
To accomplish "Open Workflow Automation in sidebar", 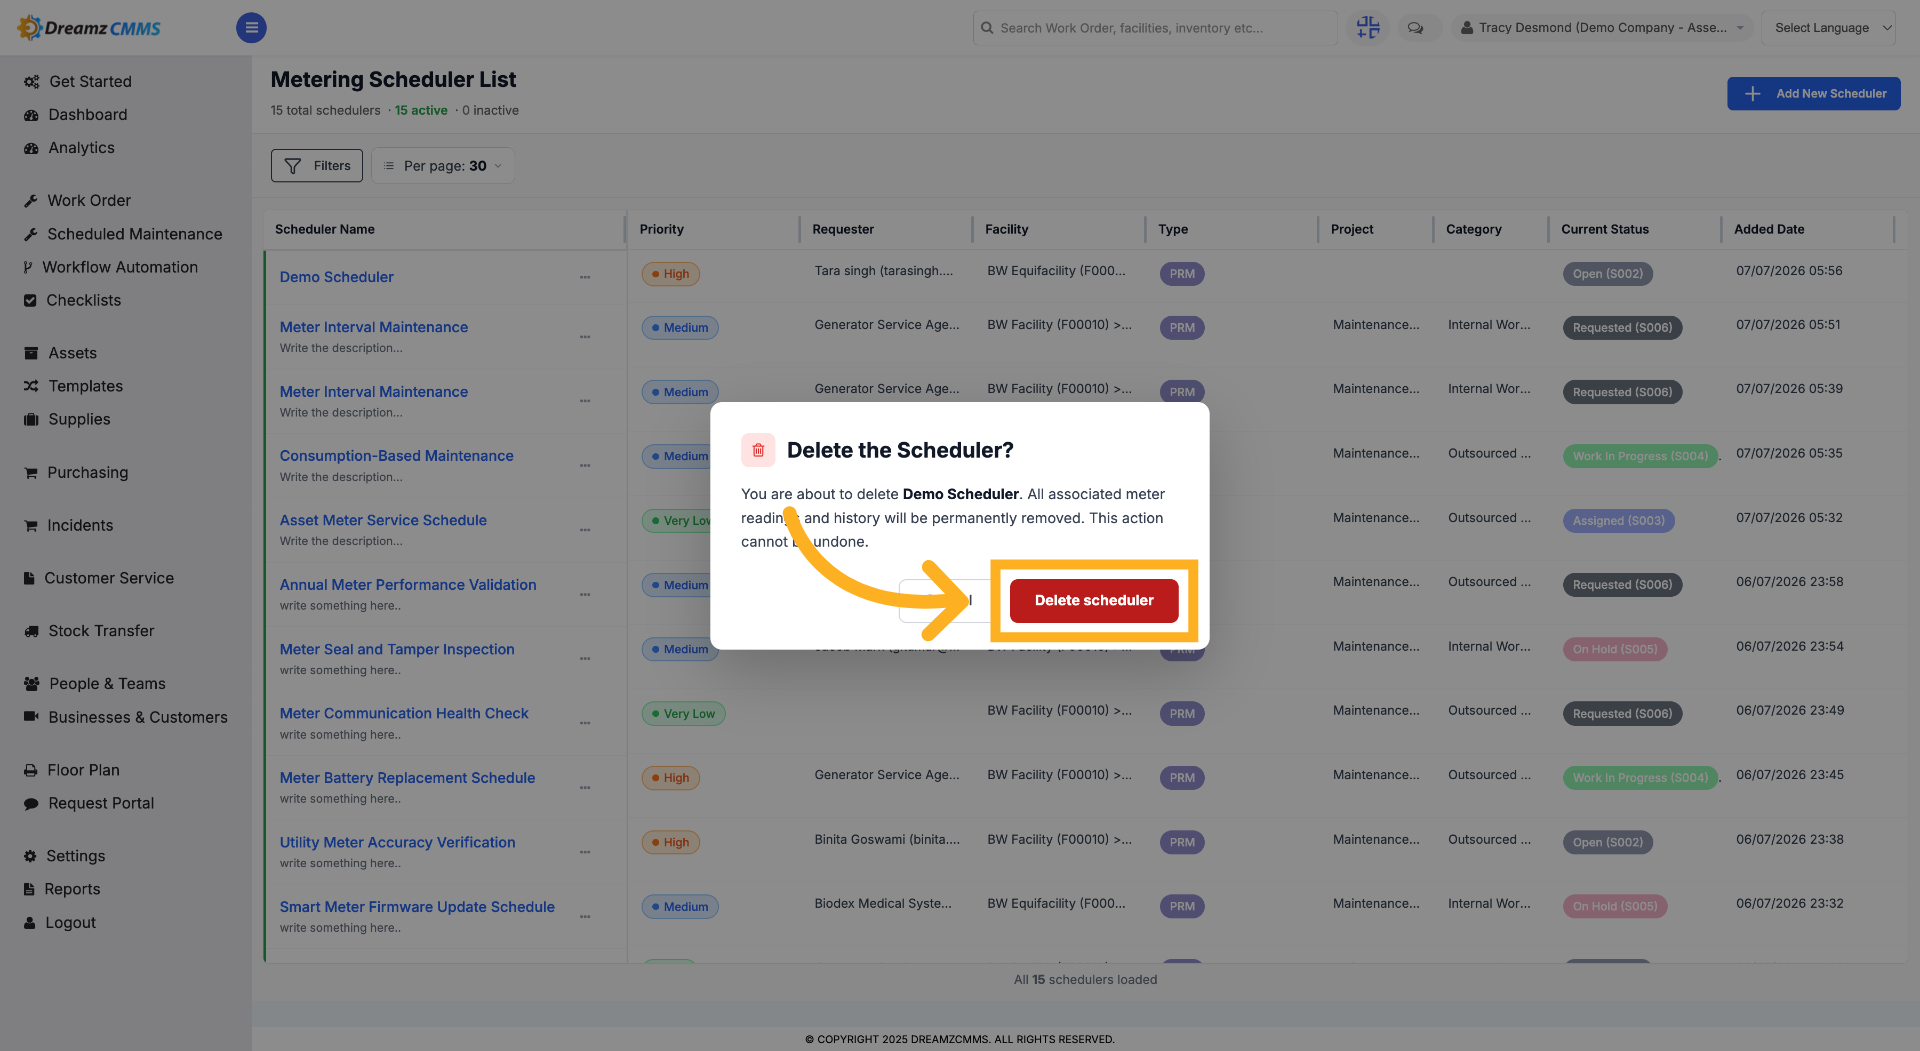I will click(120, 267).
